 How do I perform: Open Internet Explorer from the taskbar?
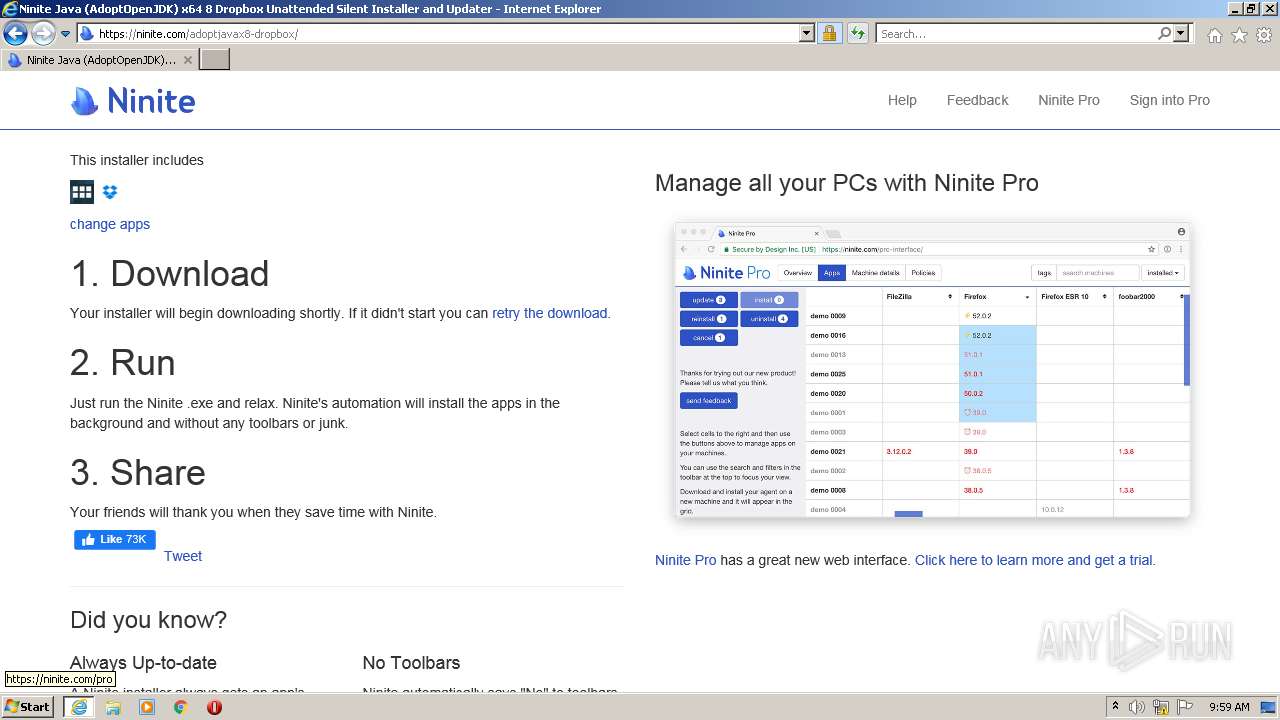[x=79, y=707]
